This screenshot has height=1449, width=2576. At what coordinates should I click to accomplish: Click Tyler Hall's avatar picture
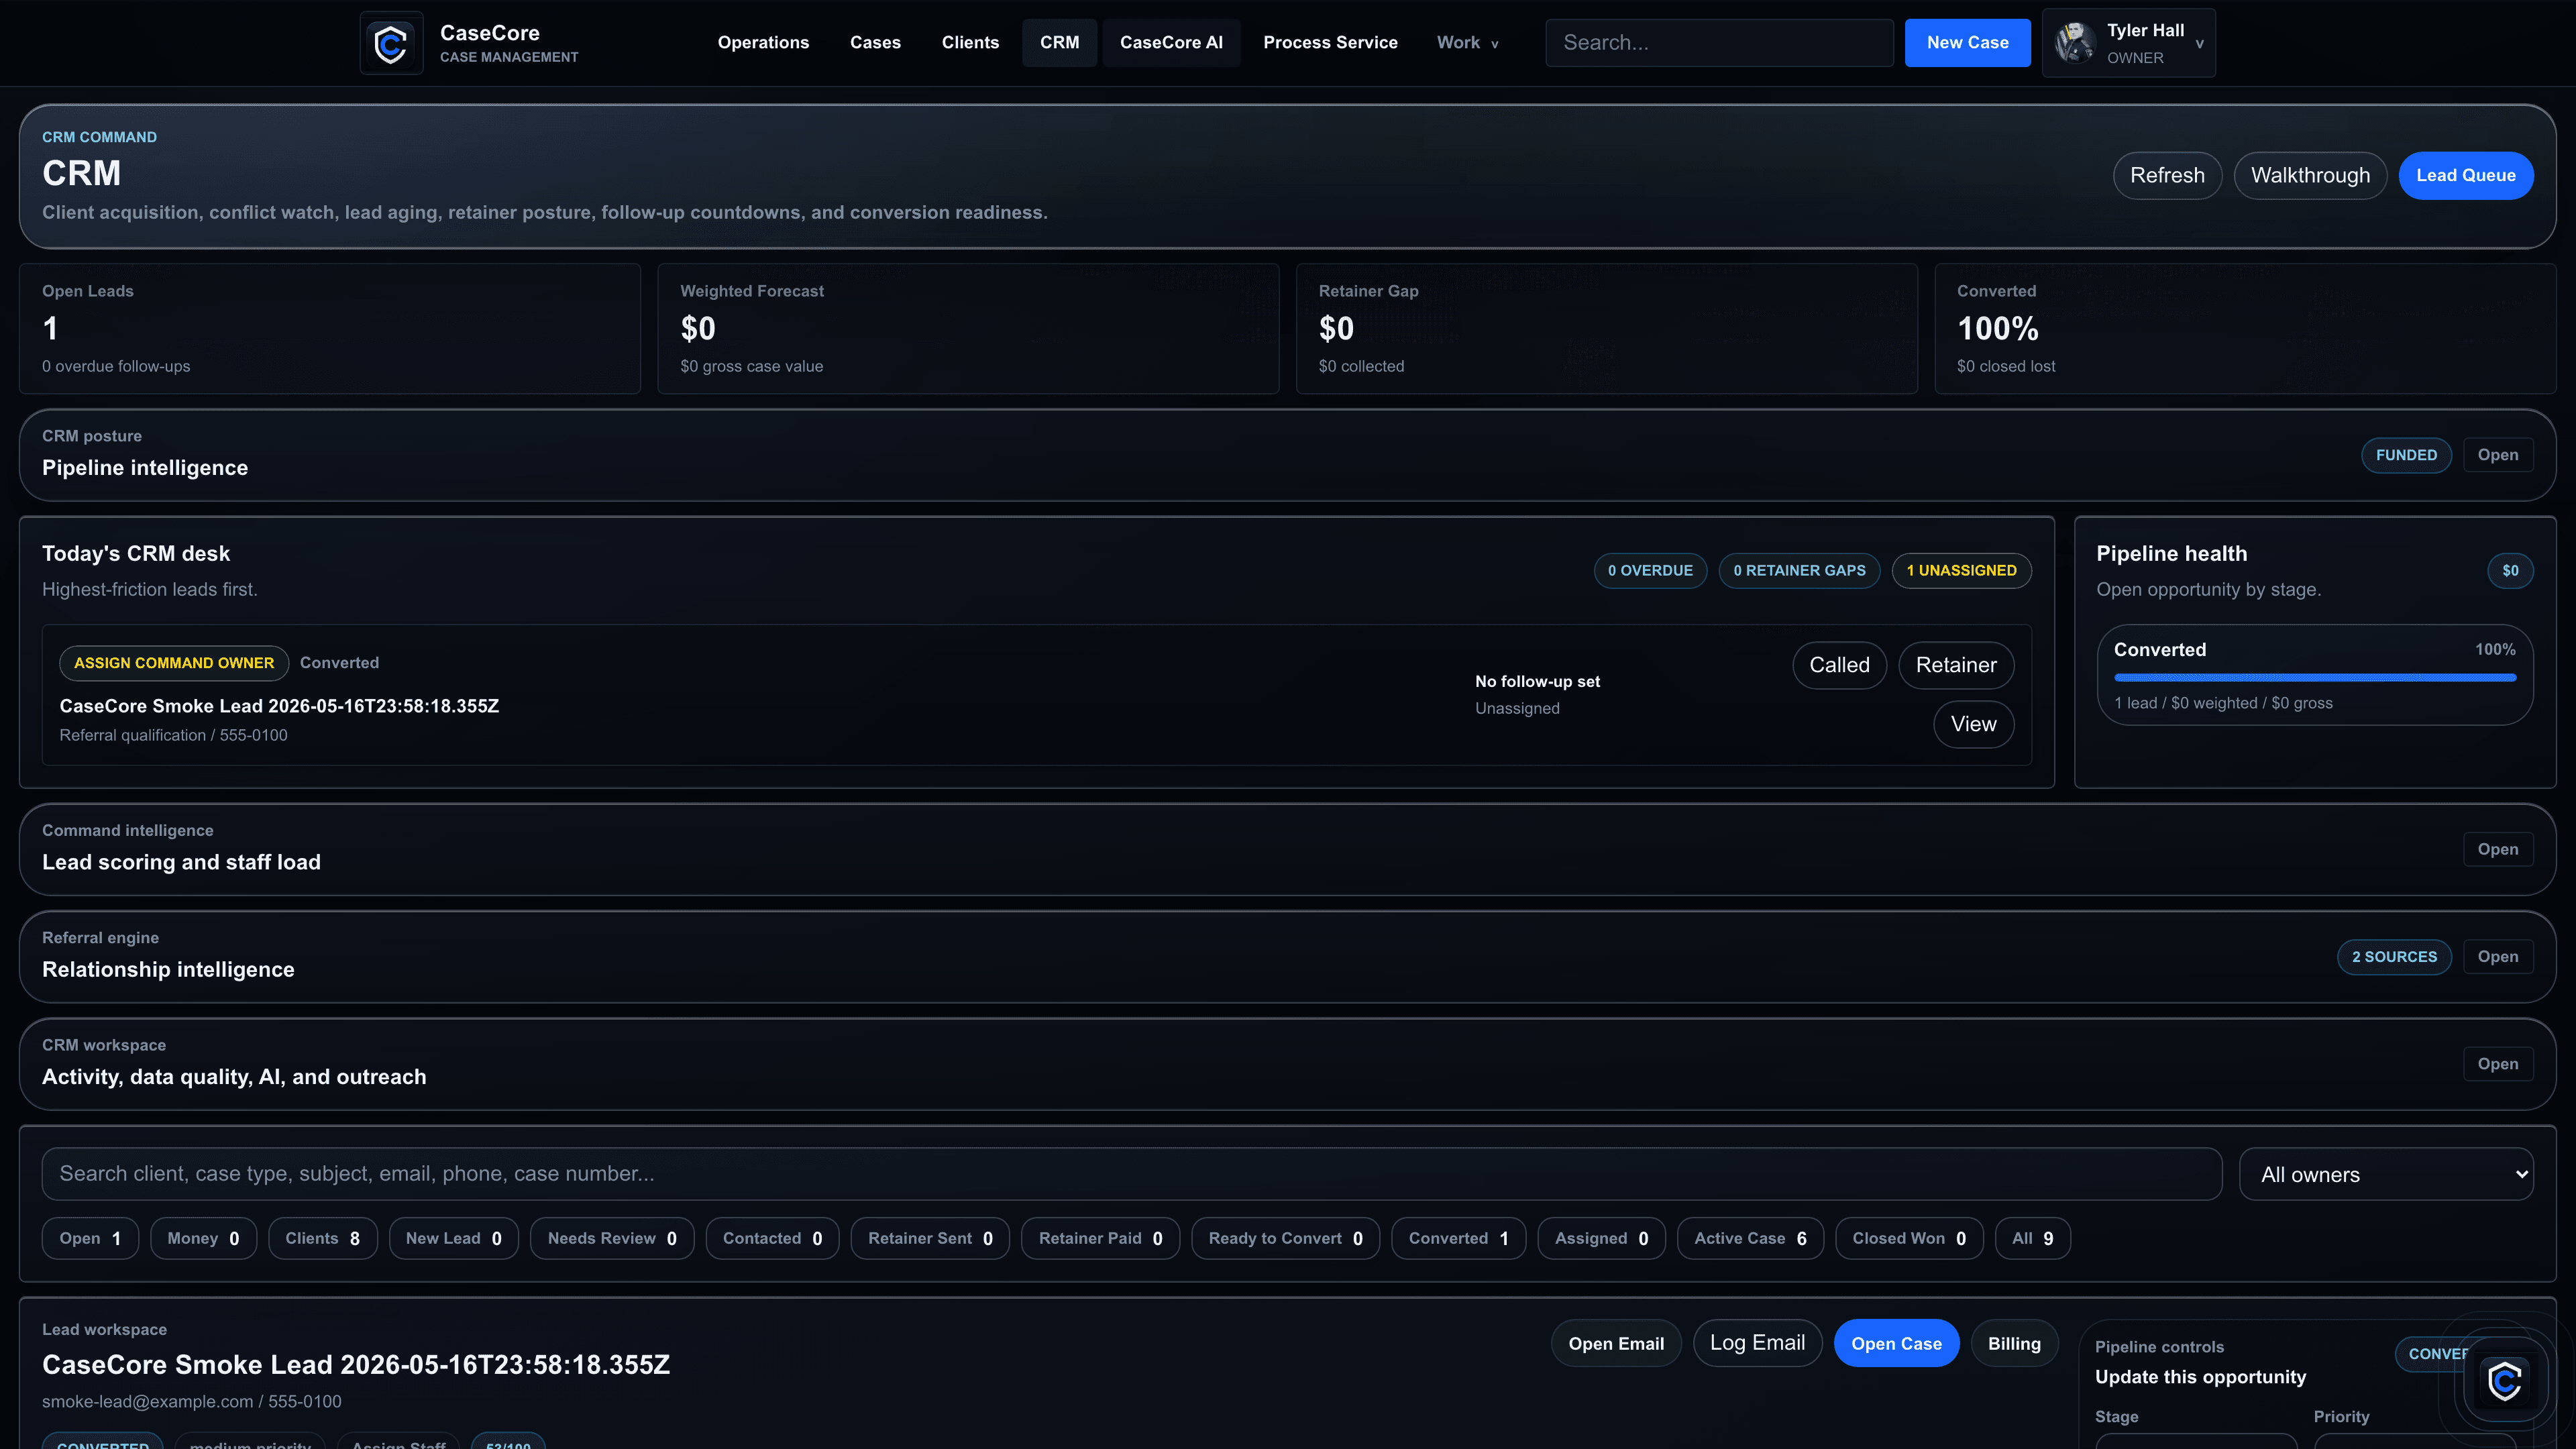click(x=2075, y=43)
